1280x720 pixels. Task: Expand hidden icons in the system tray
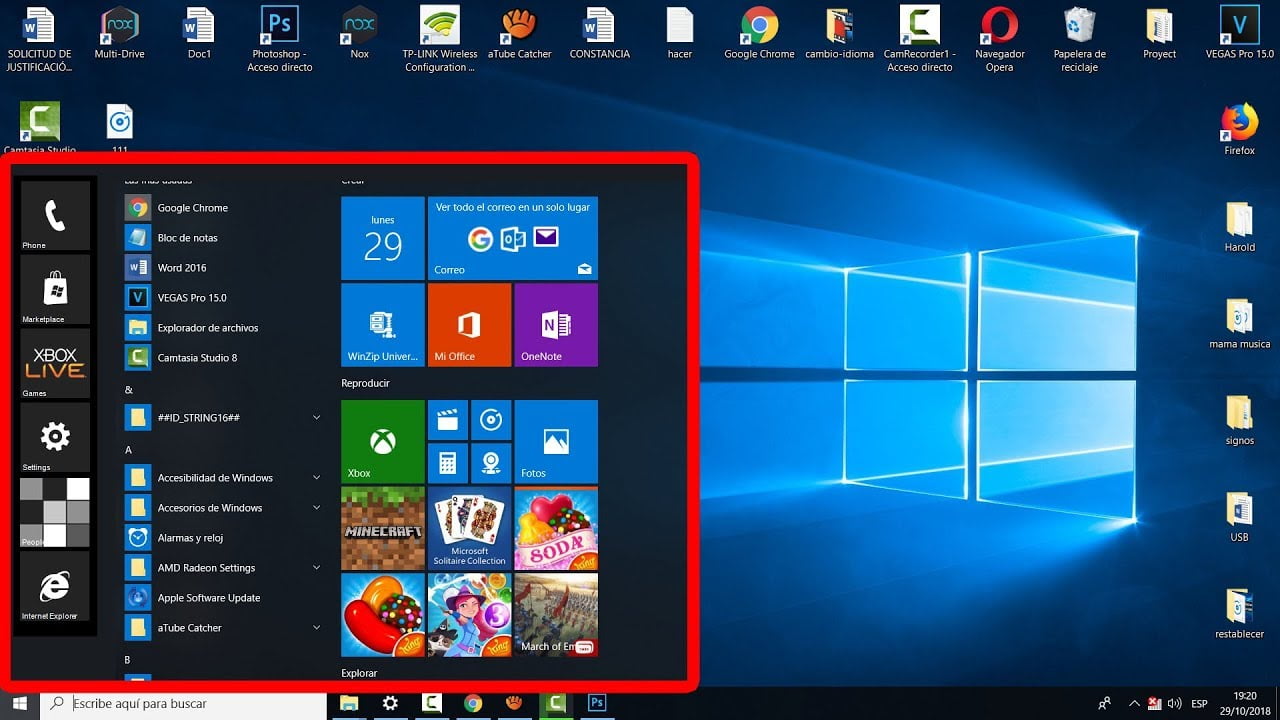(1135, 703)
